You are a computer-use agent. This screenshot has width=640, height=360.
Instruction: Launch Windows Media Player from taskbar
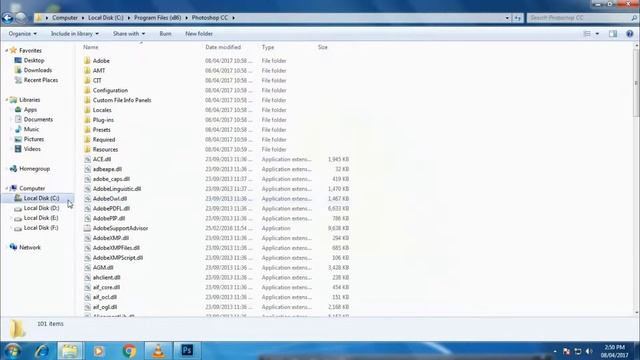pyautogui.click(x=99, y=351)
